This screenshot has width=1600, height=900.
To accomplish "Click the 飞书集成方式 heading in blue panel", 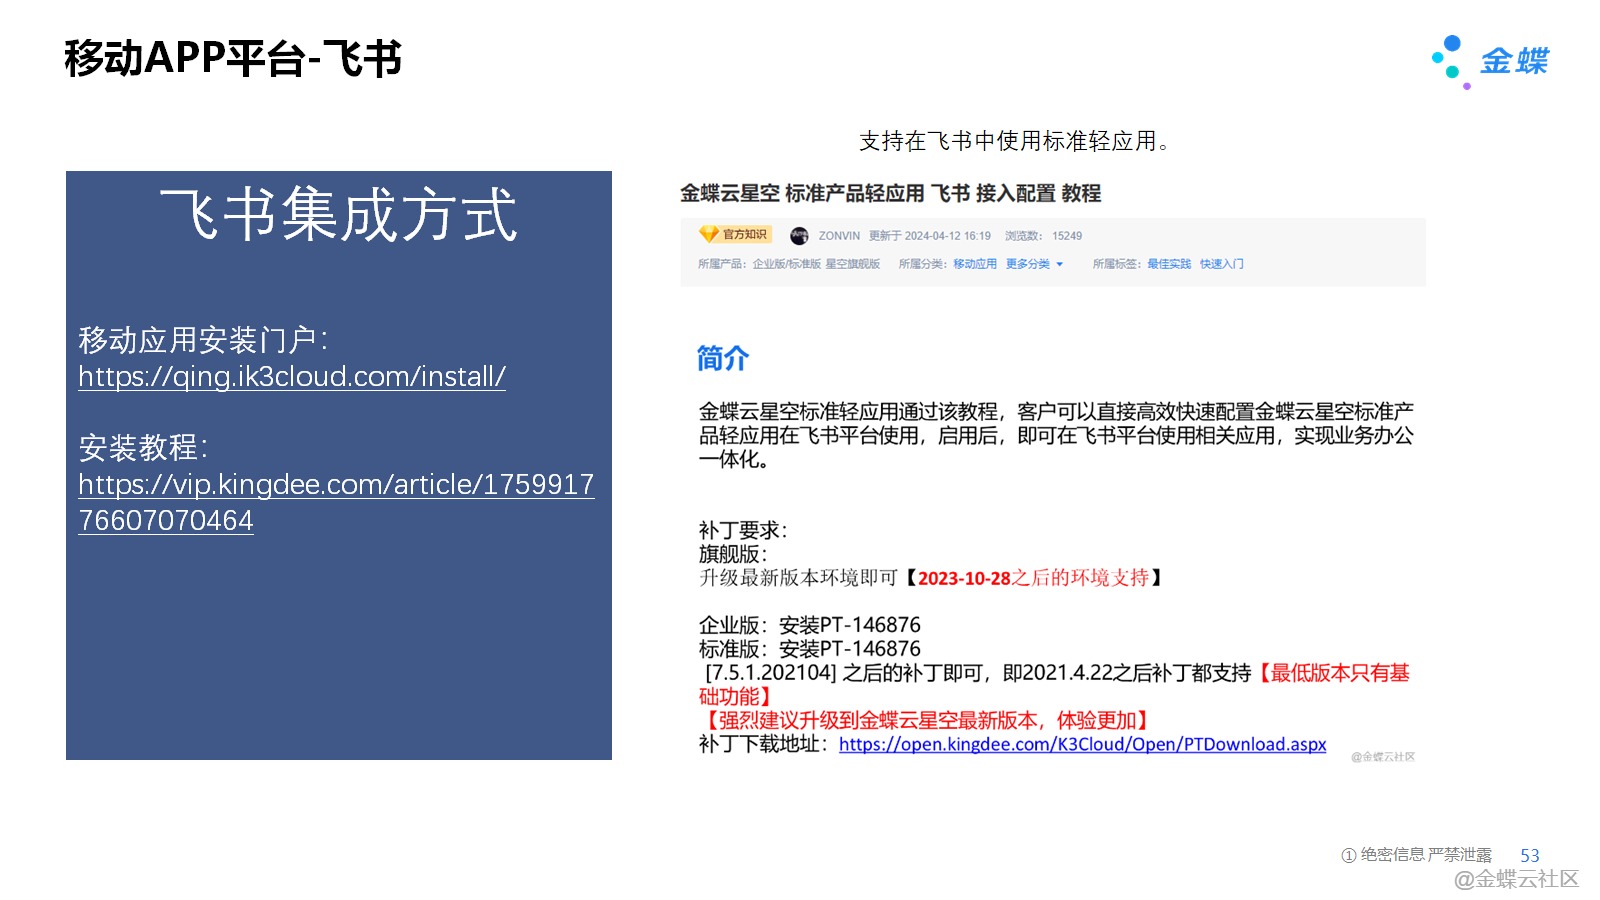I will (338, 215).
